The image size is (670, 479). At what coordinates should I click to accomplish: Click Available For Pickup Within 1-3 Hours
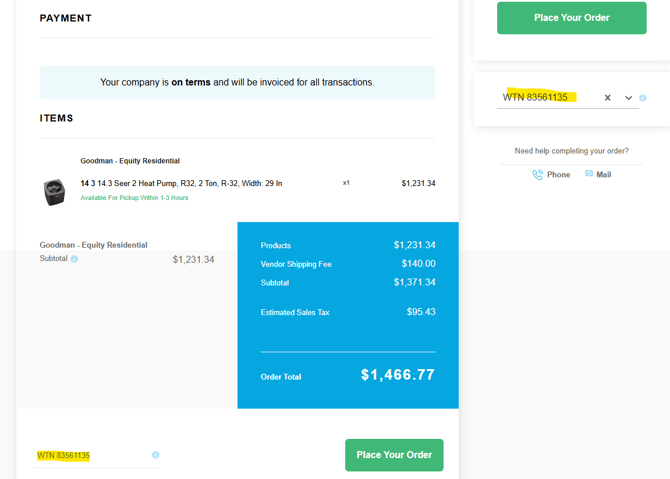click(134, 198)
